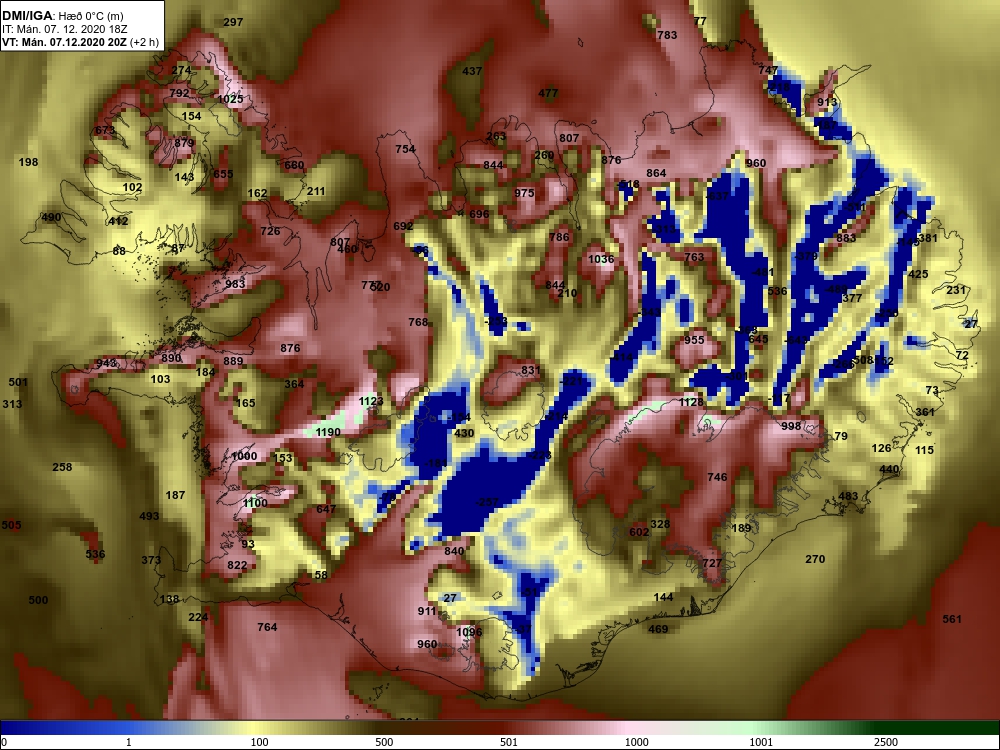This screenshot has width=1000, height=750.
Task: Click the map value '270'
Action: (815, 559)
